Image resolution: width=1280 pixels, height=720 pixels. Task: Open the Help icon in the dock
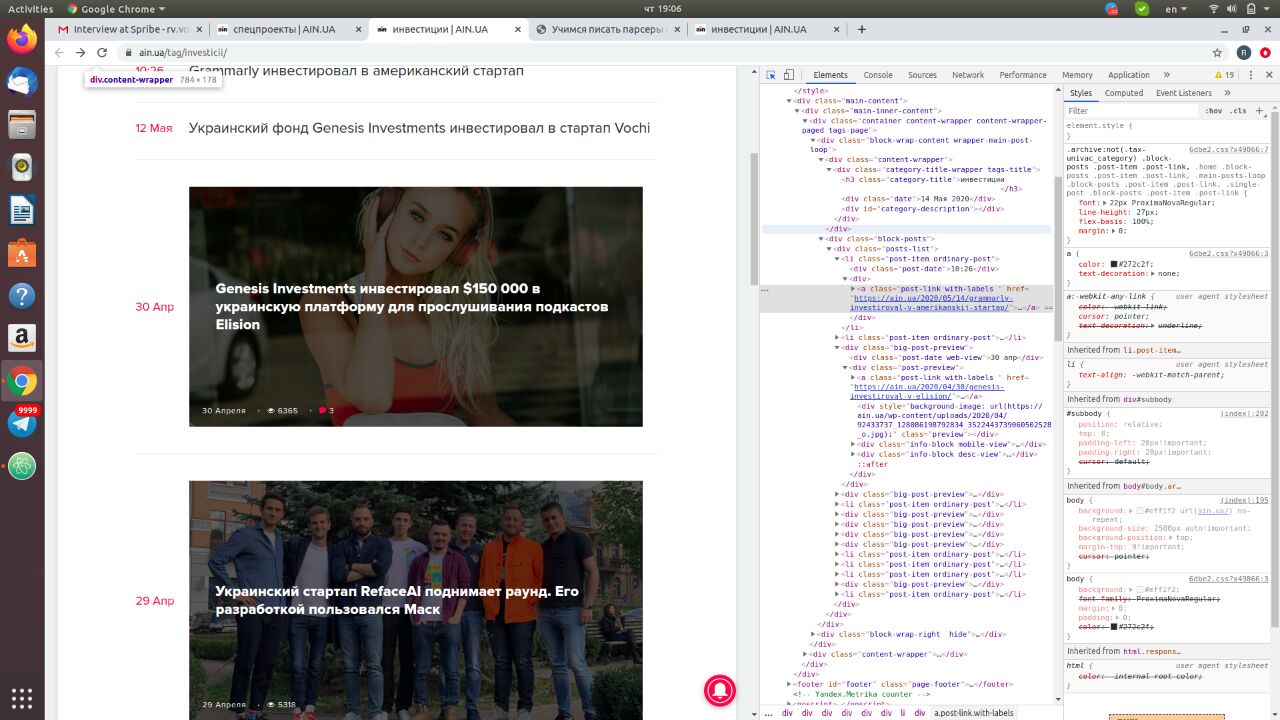[x=22, y=296]
